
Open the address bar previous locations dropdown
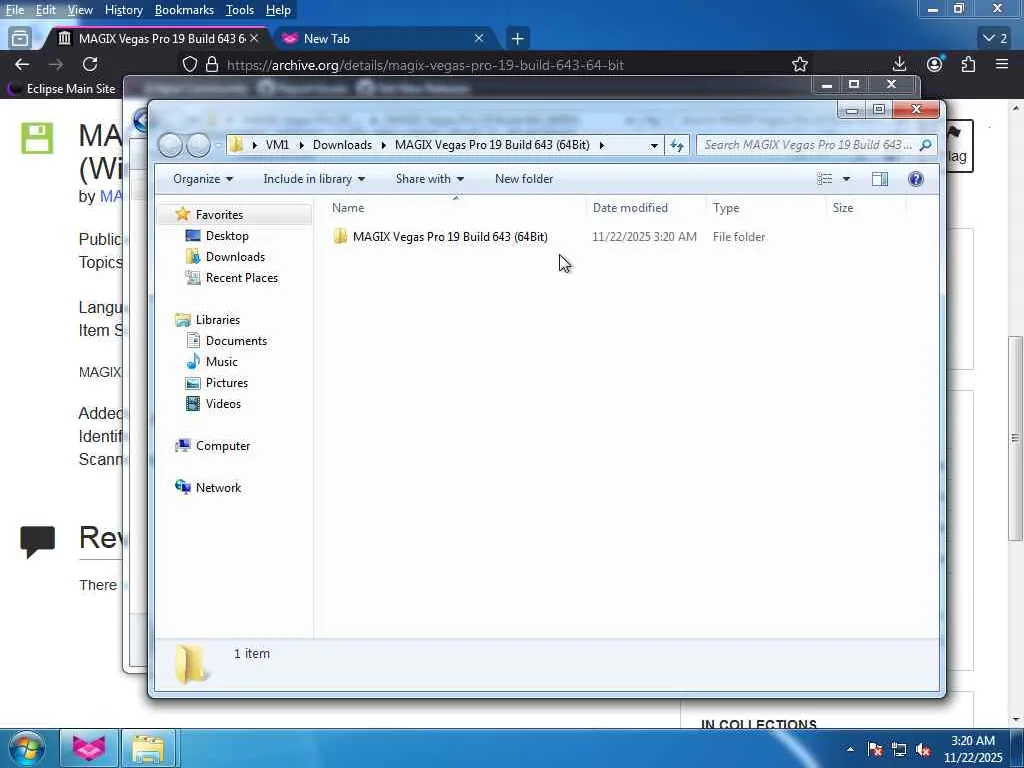pyautogui.click(x=654, y=145)
